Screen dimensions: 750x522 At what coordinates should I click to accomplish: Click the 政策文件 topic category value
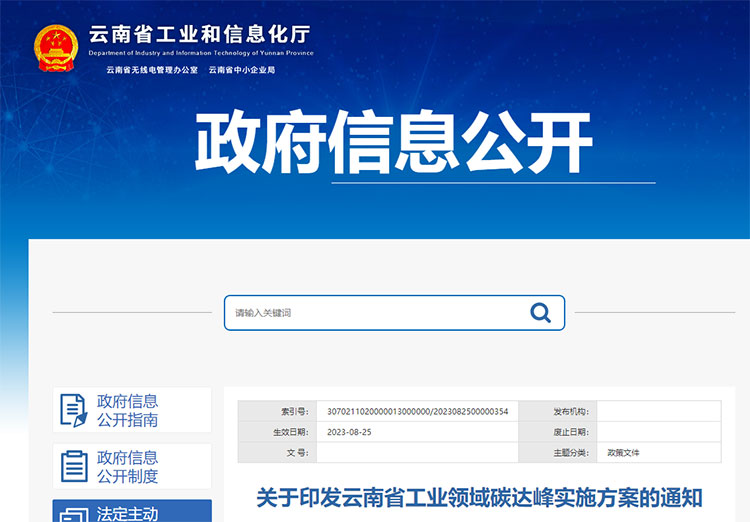pyautogui.click(x=623, y=452)
